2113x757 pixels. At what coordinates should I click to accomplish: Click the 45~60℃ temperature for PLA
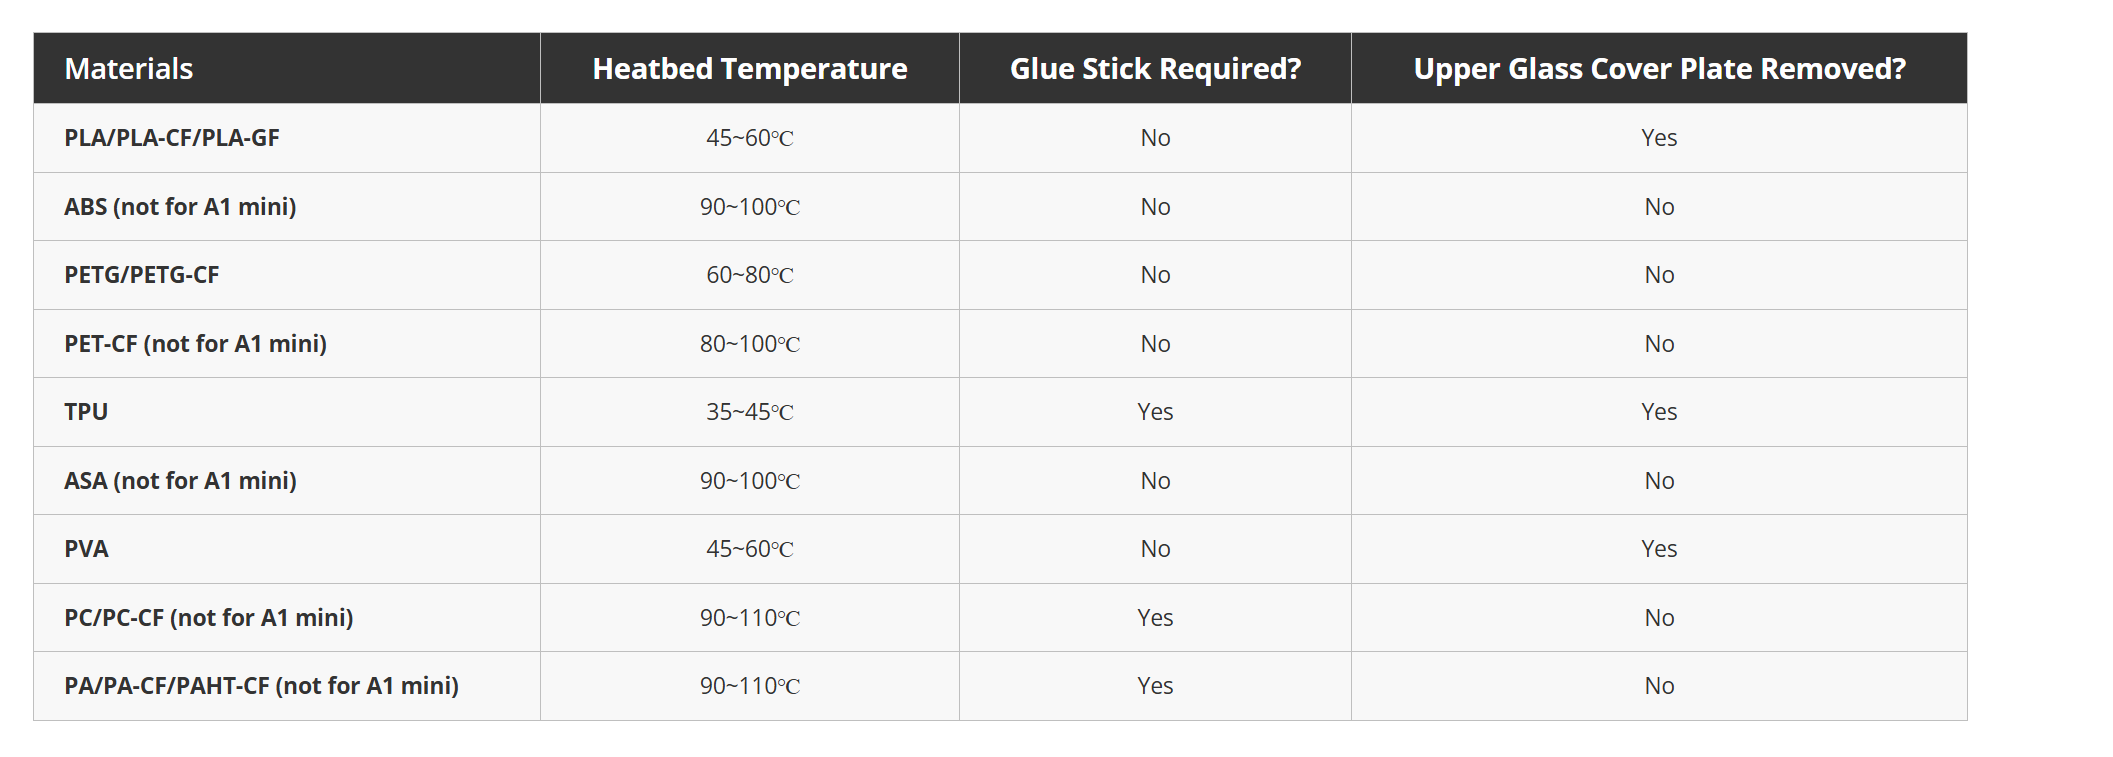pos(750,138)
